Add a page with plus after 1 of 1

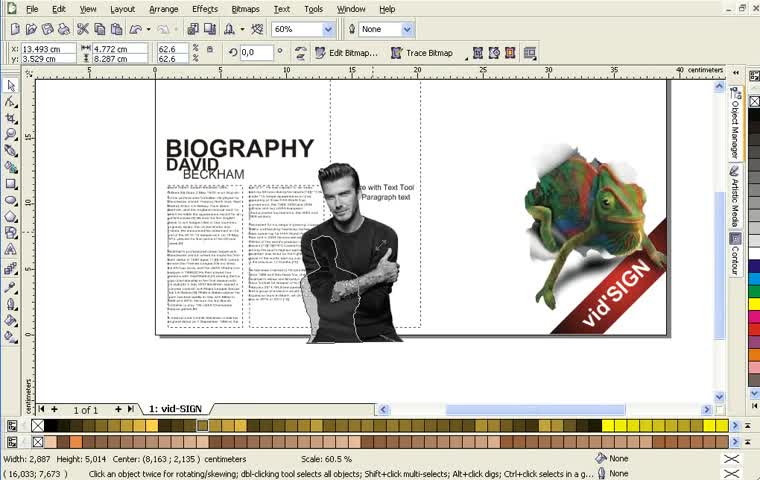[x=118, y=409]
